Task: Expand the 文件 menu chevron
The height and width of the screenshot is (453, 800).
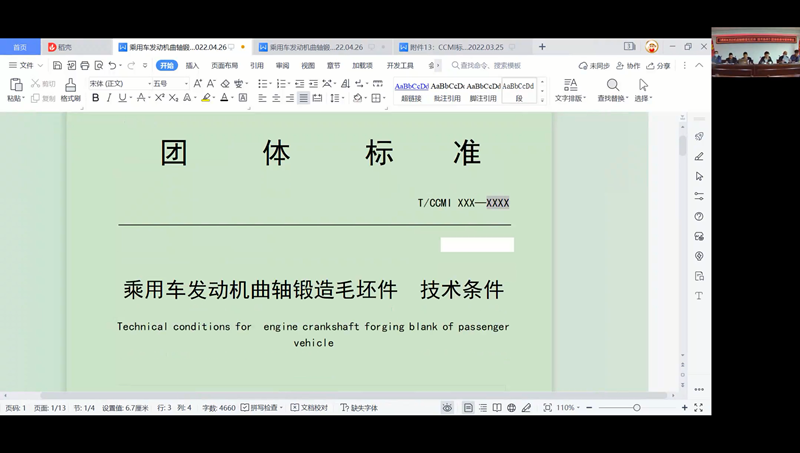Action: coord(40,65)
